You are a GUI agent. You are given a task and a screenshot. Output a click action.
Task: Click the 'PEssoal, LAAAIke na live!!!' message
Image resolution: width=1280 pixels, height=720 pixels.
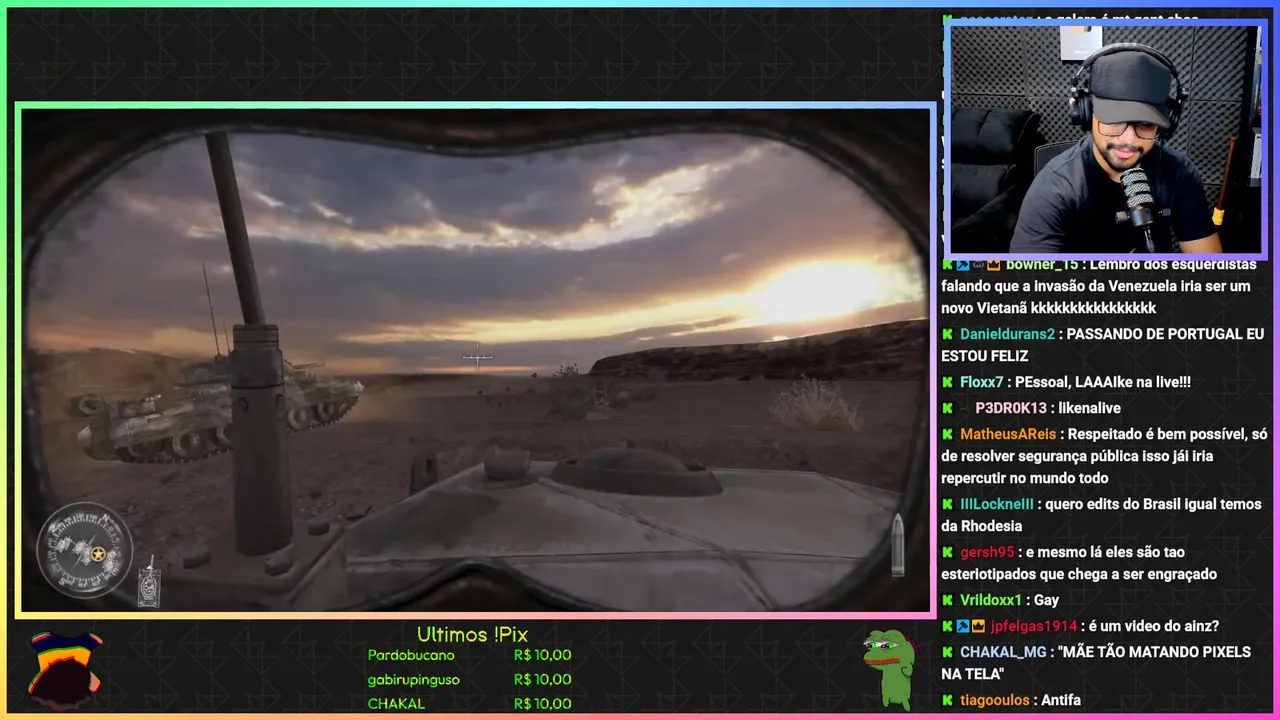pyautogui.click(x=1103, y=382)
